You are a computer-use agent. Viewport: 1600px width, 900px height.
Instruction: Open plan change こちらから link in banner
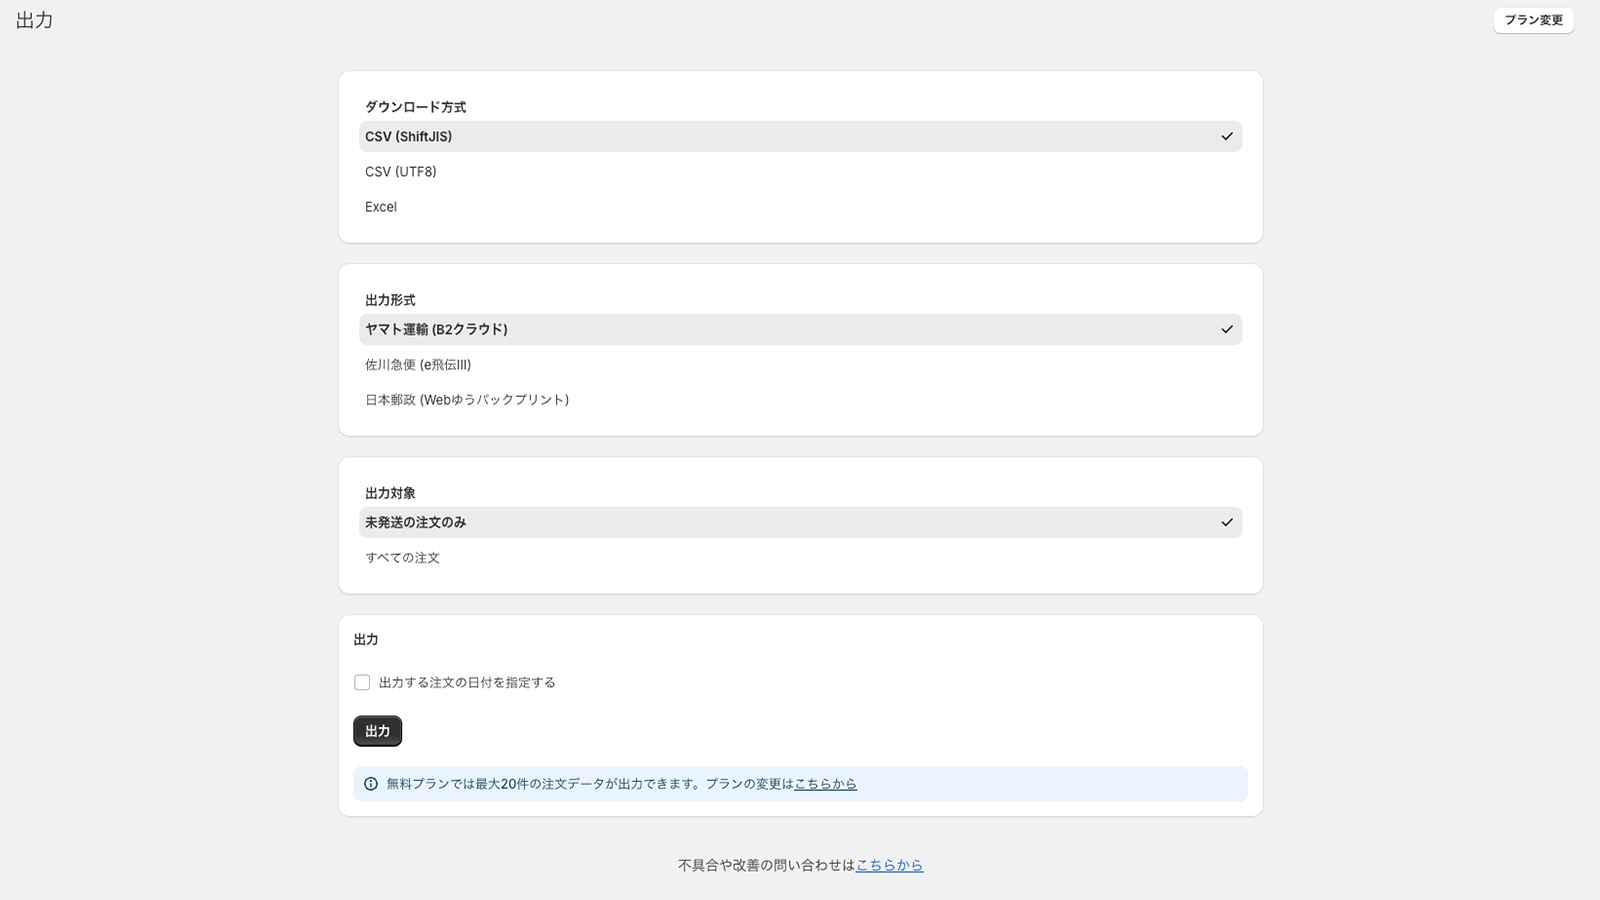pyautogui.click(x=825, y=784)
